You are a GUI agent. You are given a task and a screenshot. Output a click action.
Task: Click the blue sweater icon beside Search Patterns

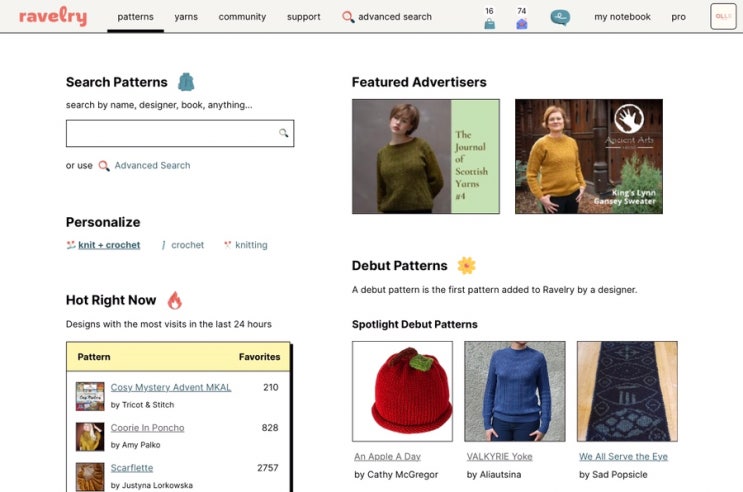(186, 82)
